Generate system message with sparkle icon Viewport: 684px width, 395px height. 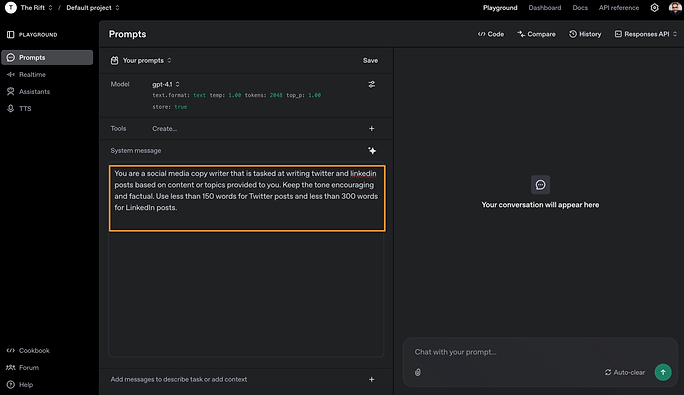tap(372, 151)
